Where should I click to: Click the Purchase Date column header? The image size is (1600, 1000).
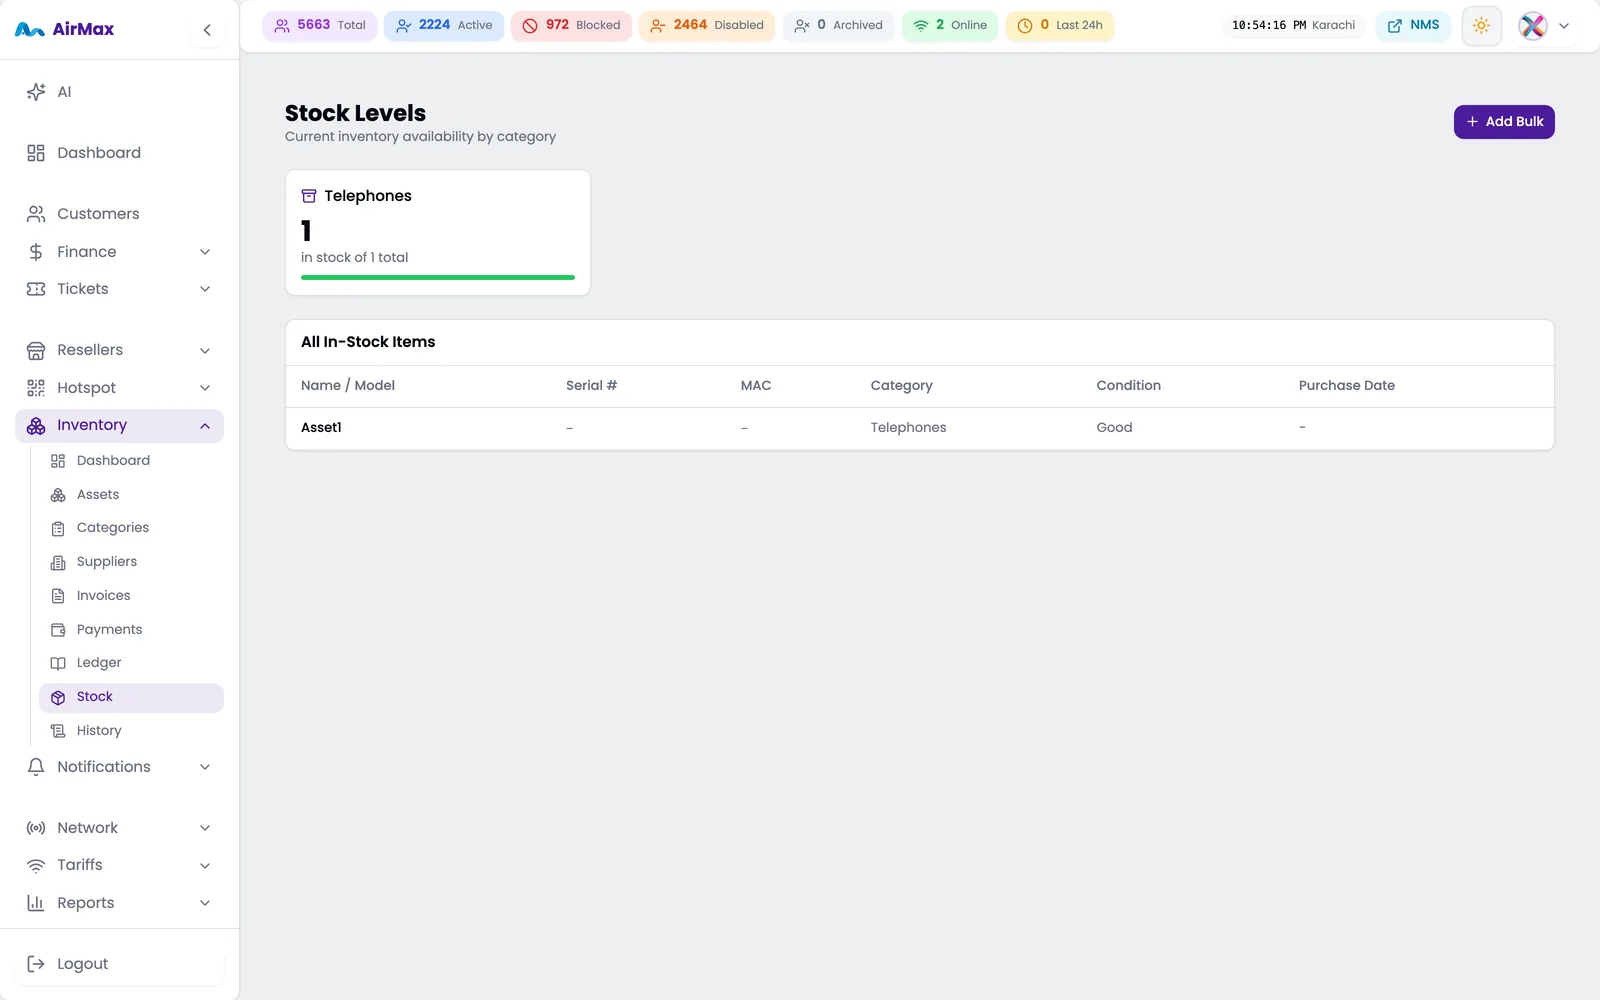coord(1346,386)
